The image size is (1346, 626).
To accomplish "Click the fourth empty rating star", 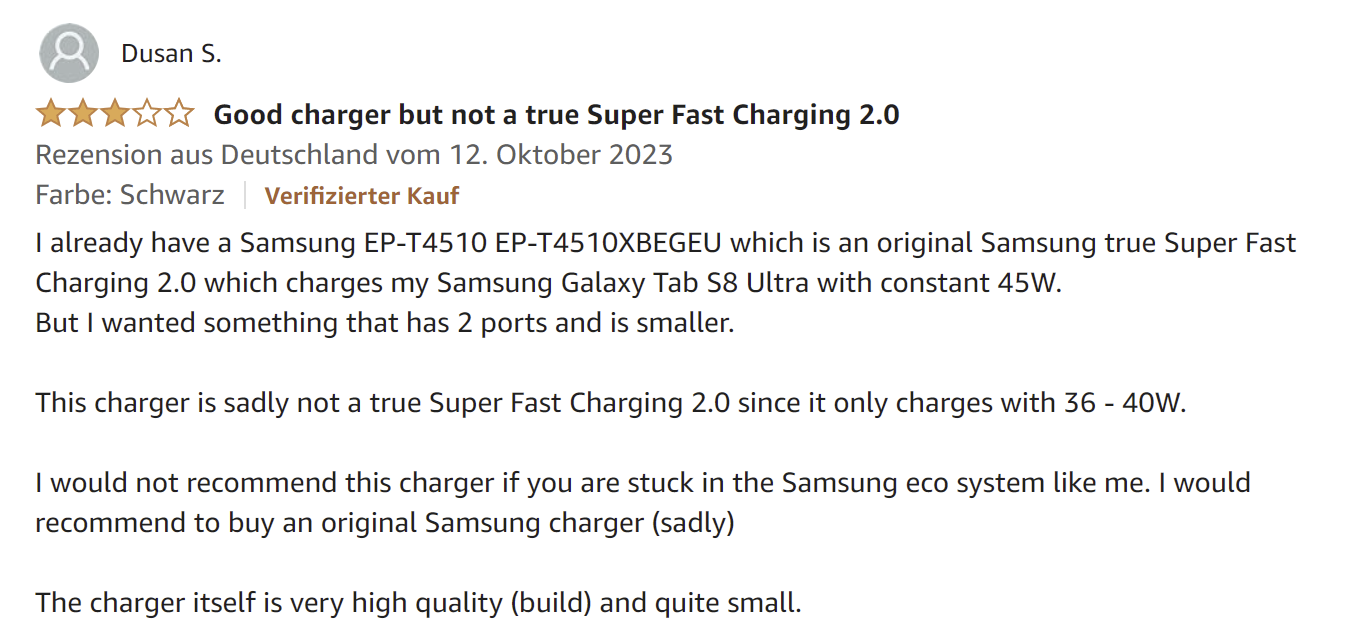I will coord(147,115).
